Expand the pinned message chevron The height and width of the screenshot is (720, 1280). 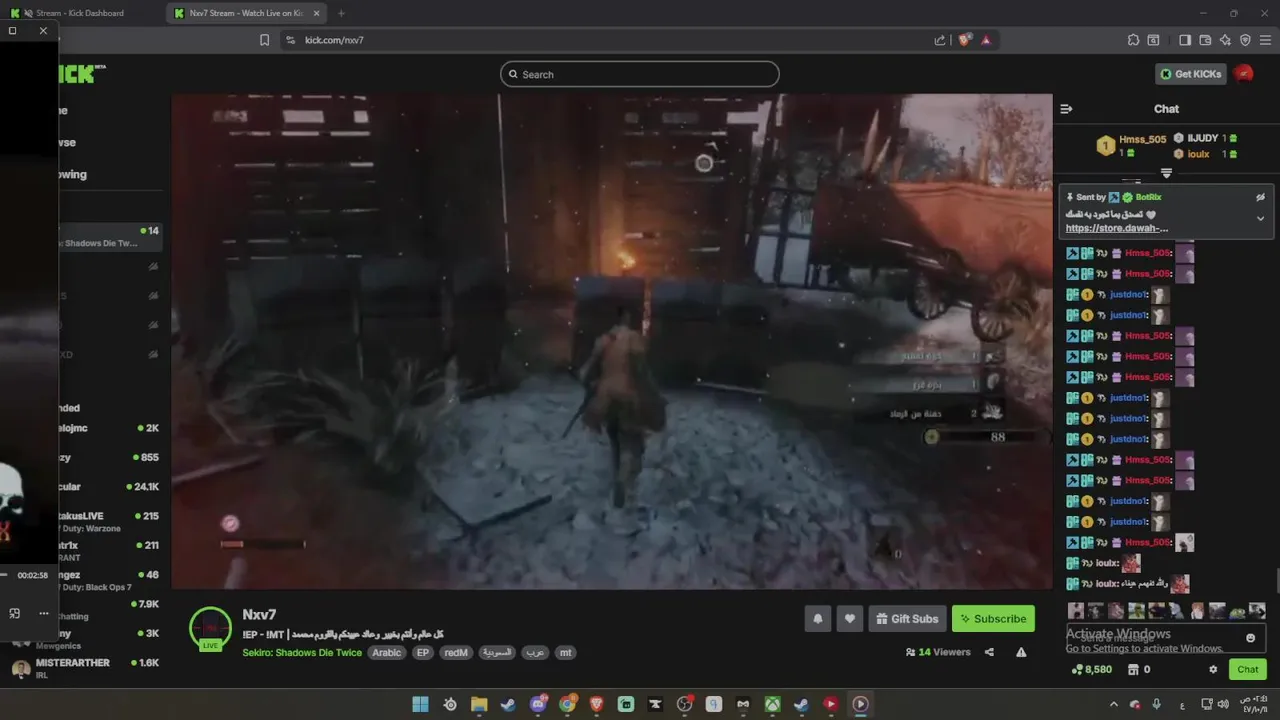tap(1260, 218)
